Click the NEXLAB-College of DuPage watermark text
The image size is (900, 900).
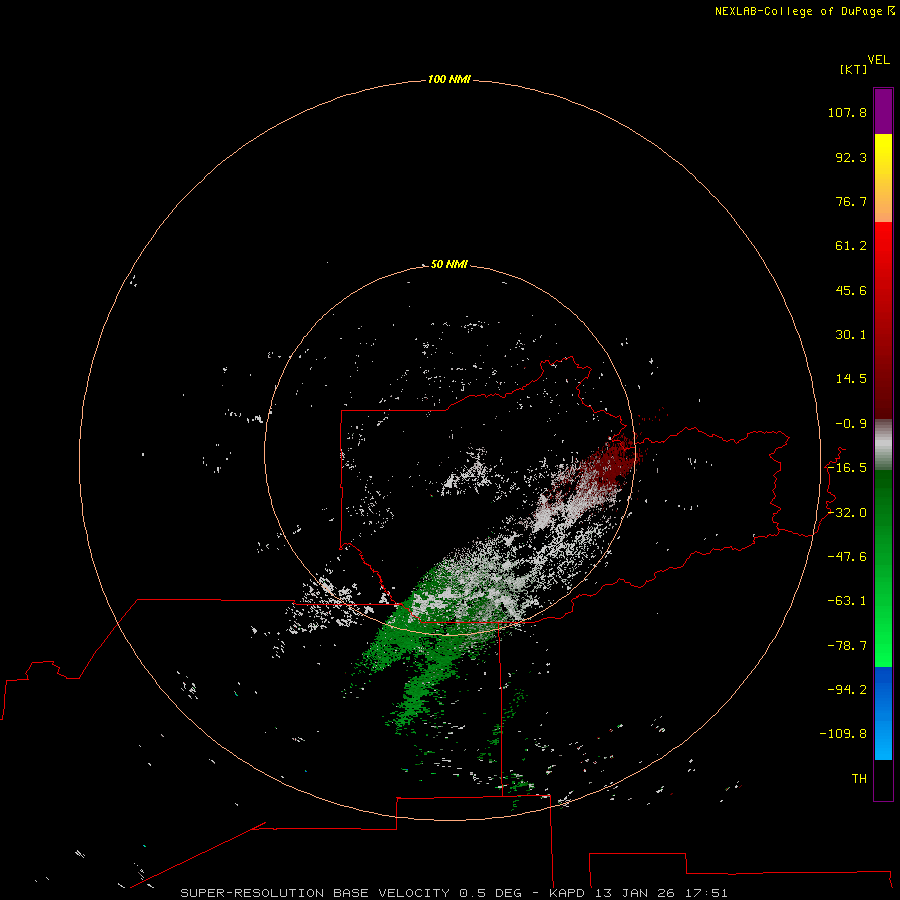(x=798, y=11)
